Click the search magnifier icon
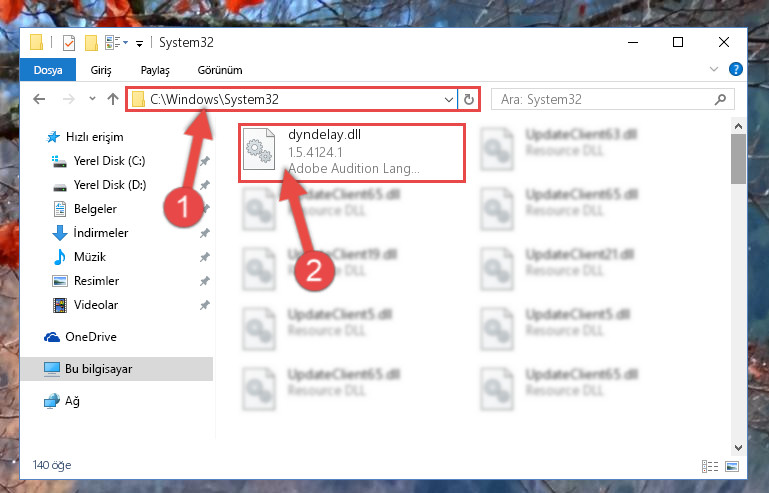This screenshot has height=493, width=769. coord(720,100)
